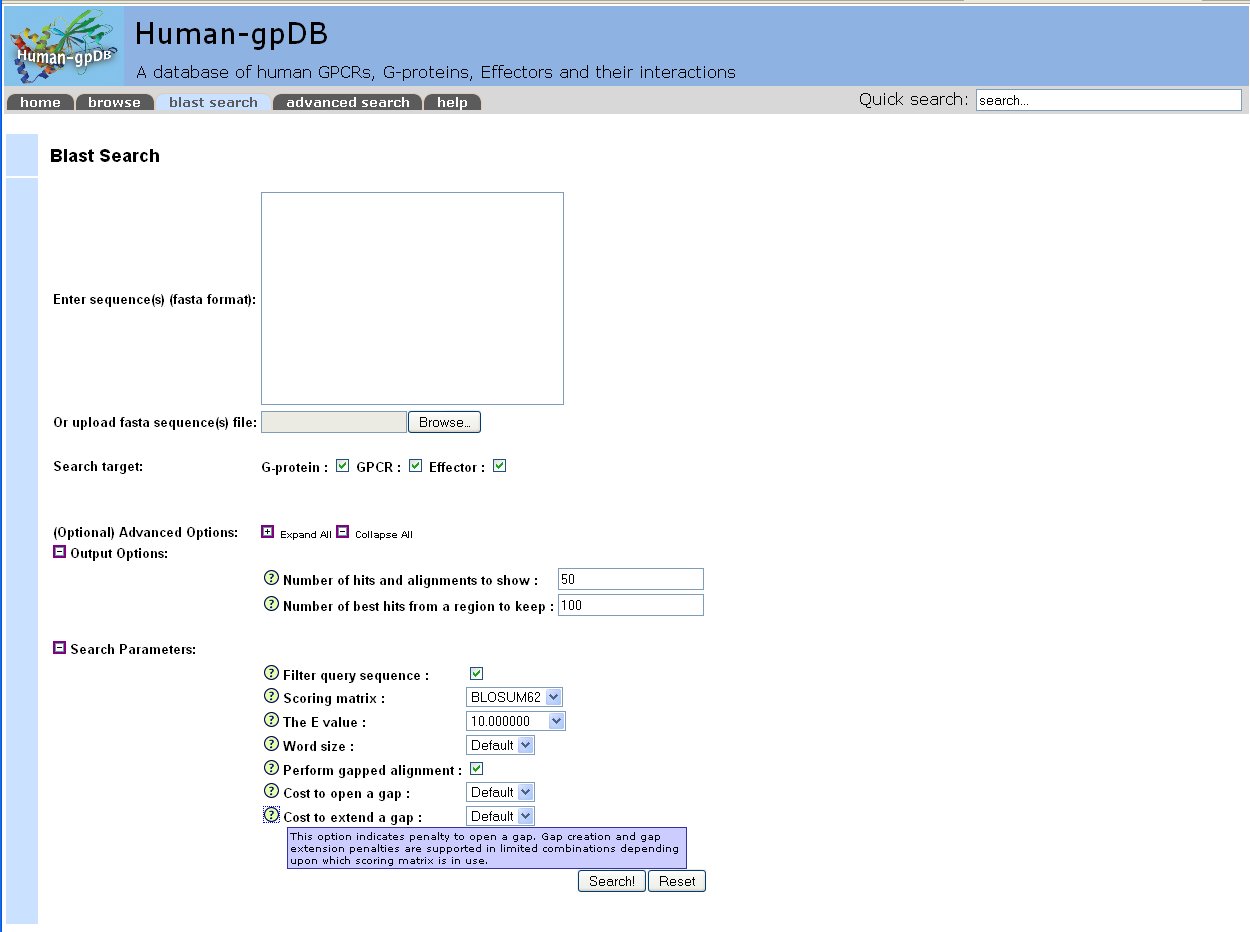This screenshot has width=1250, height=932.
Task: Collapse the Search Parameters section
Action: pos(59,648)
